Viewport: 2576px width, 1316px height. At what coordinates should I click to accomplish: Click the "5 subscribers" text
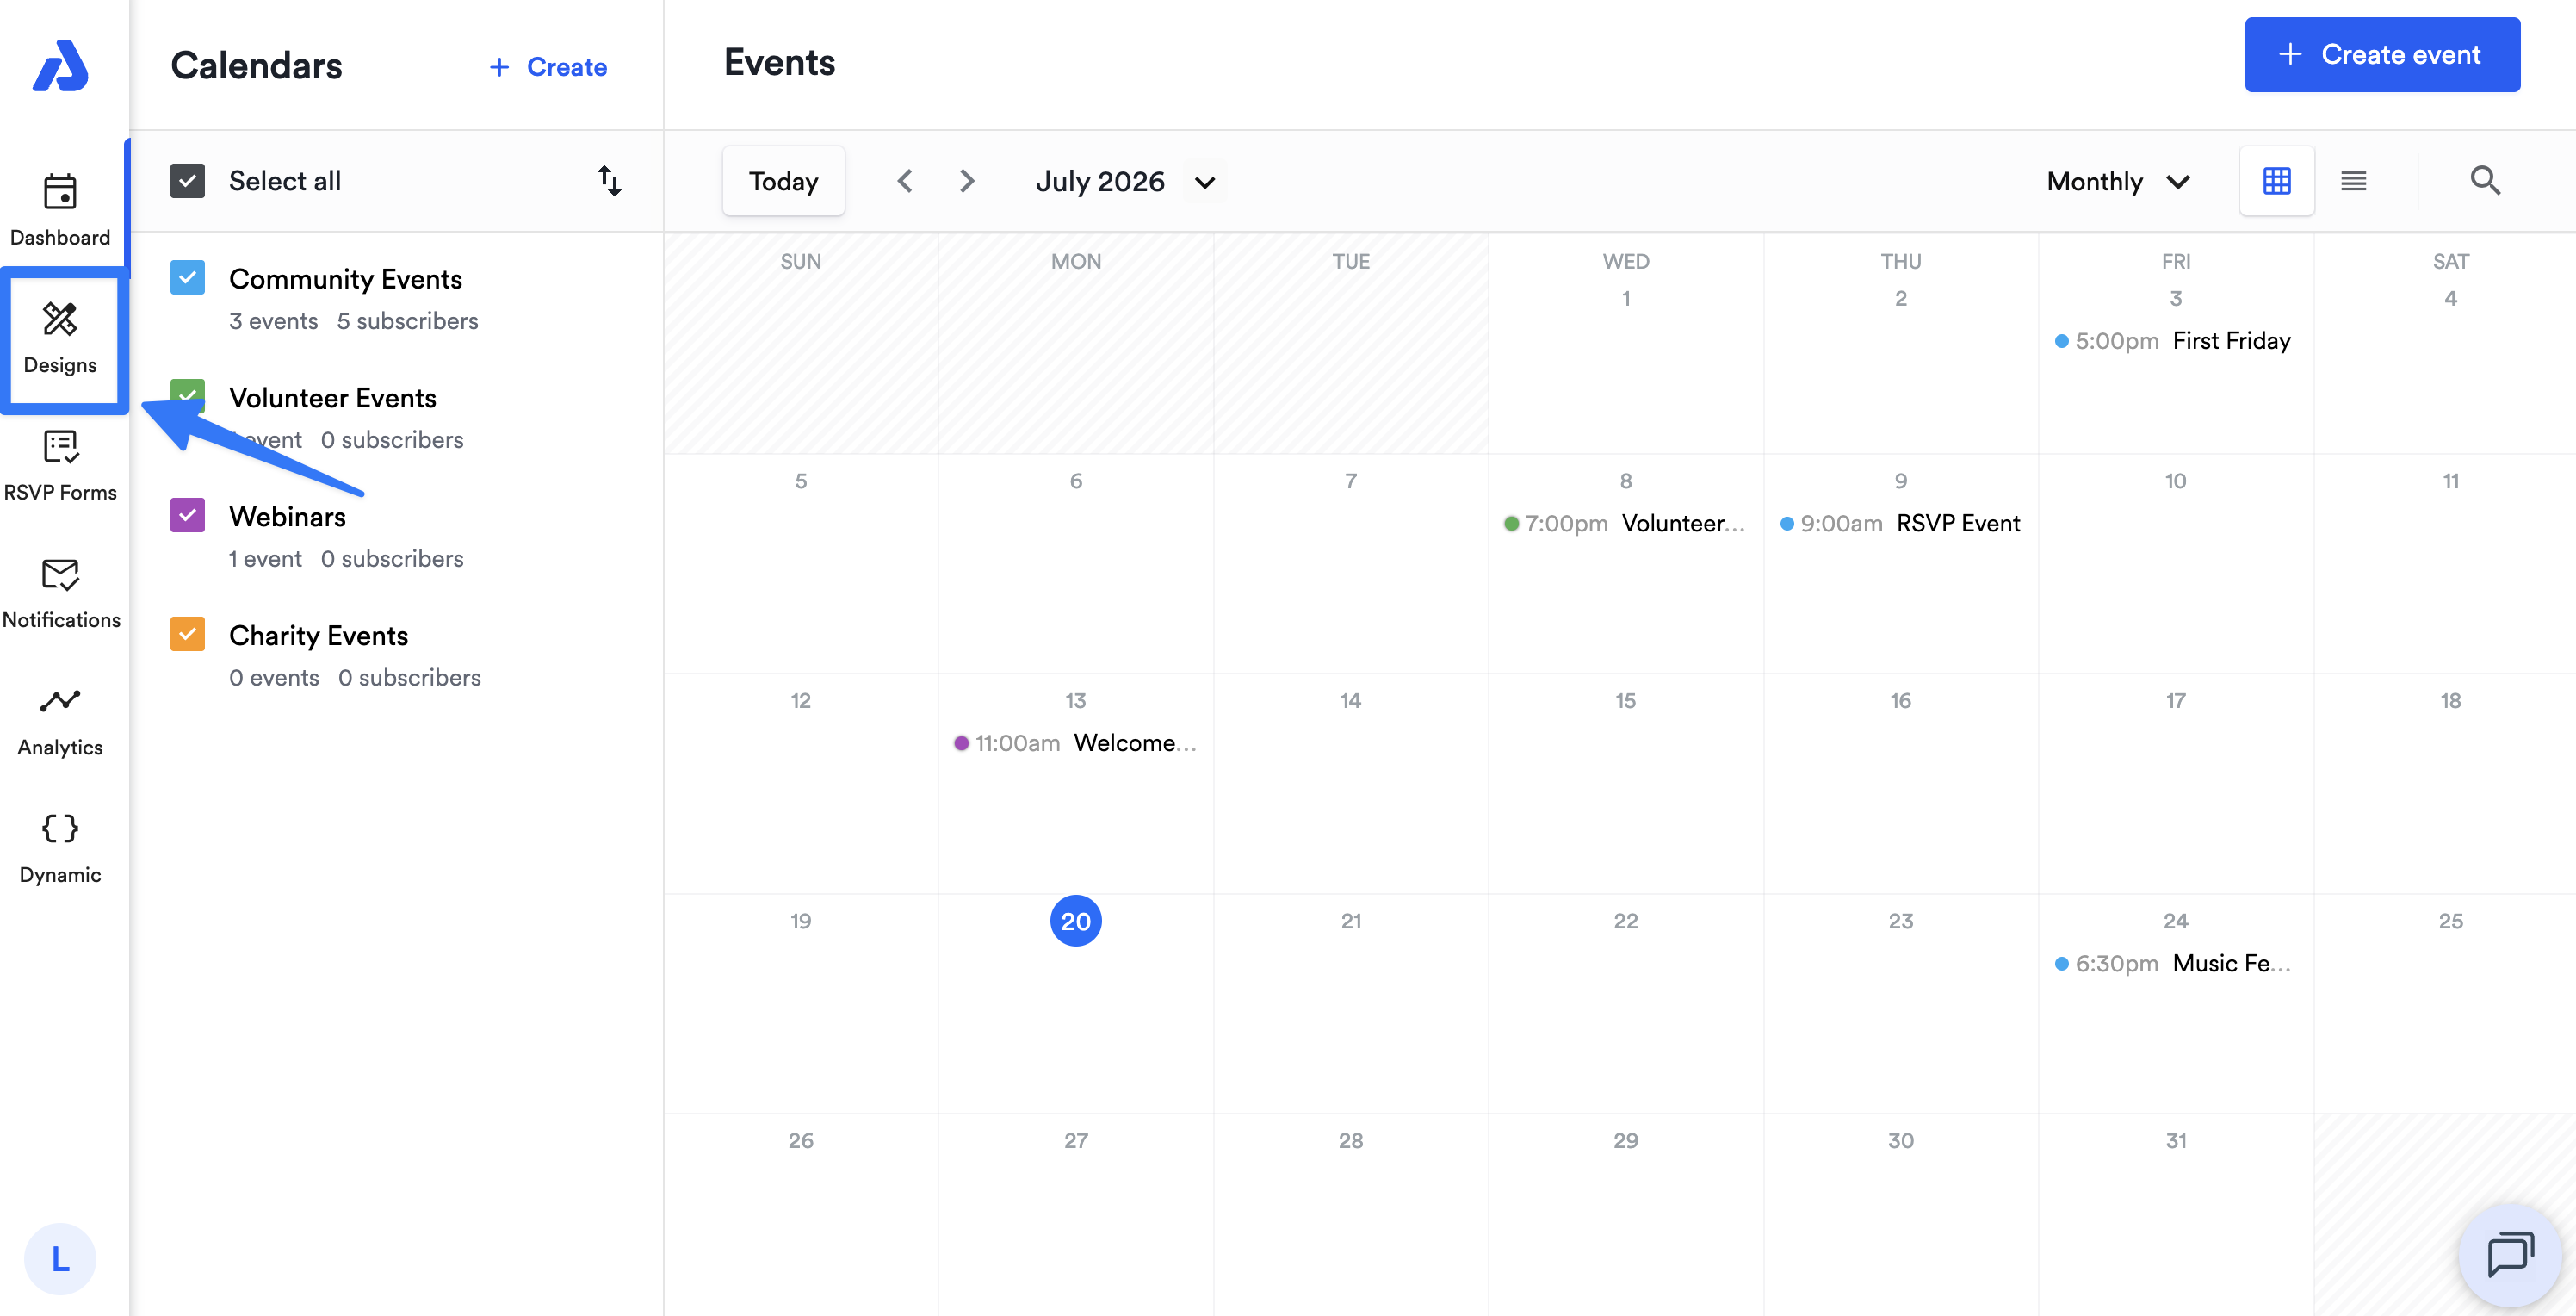(x=408, y=321)
